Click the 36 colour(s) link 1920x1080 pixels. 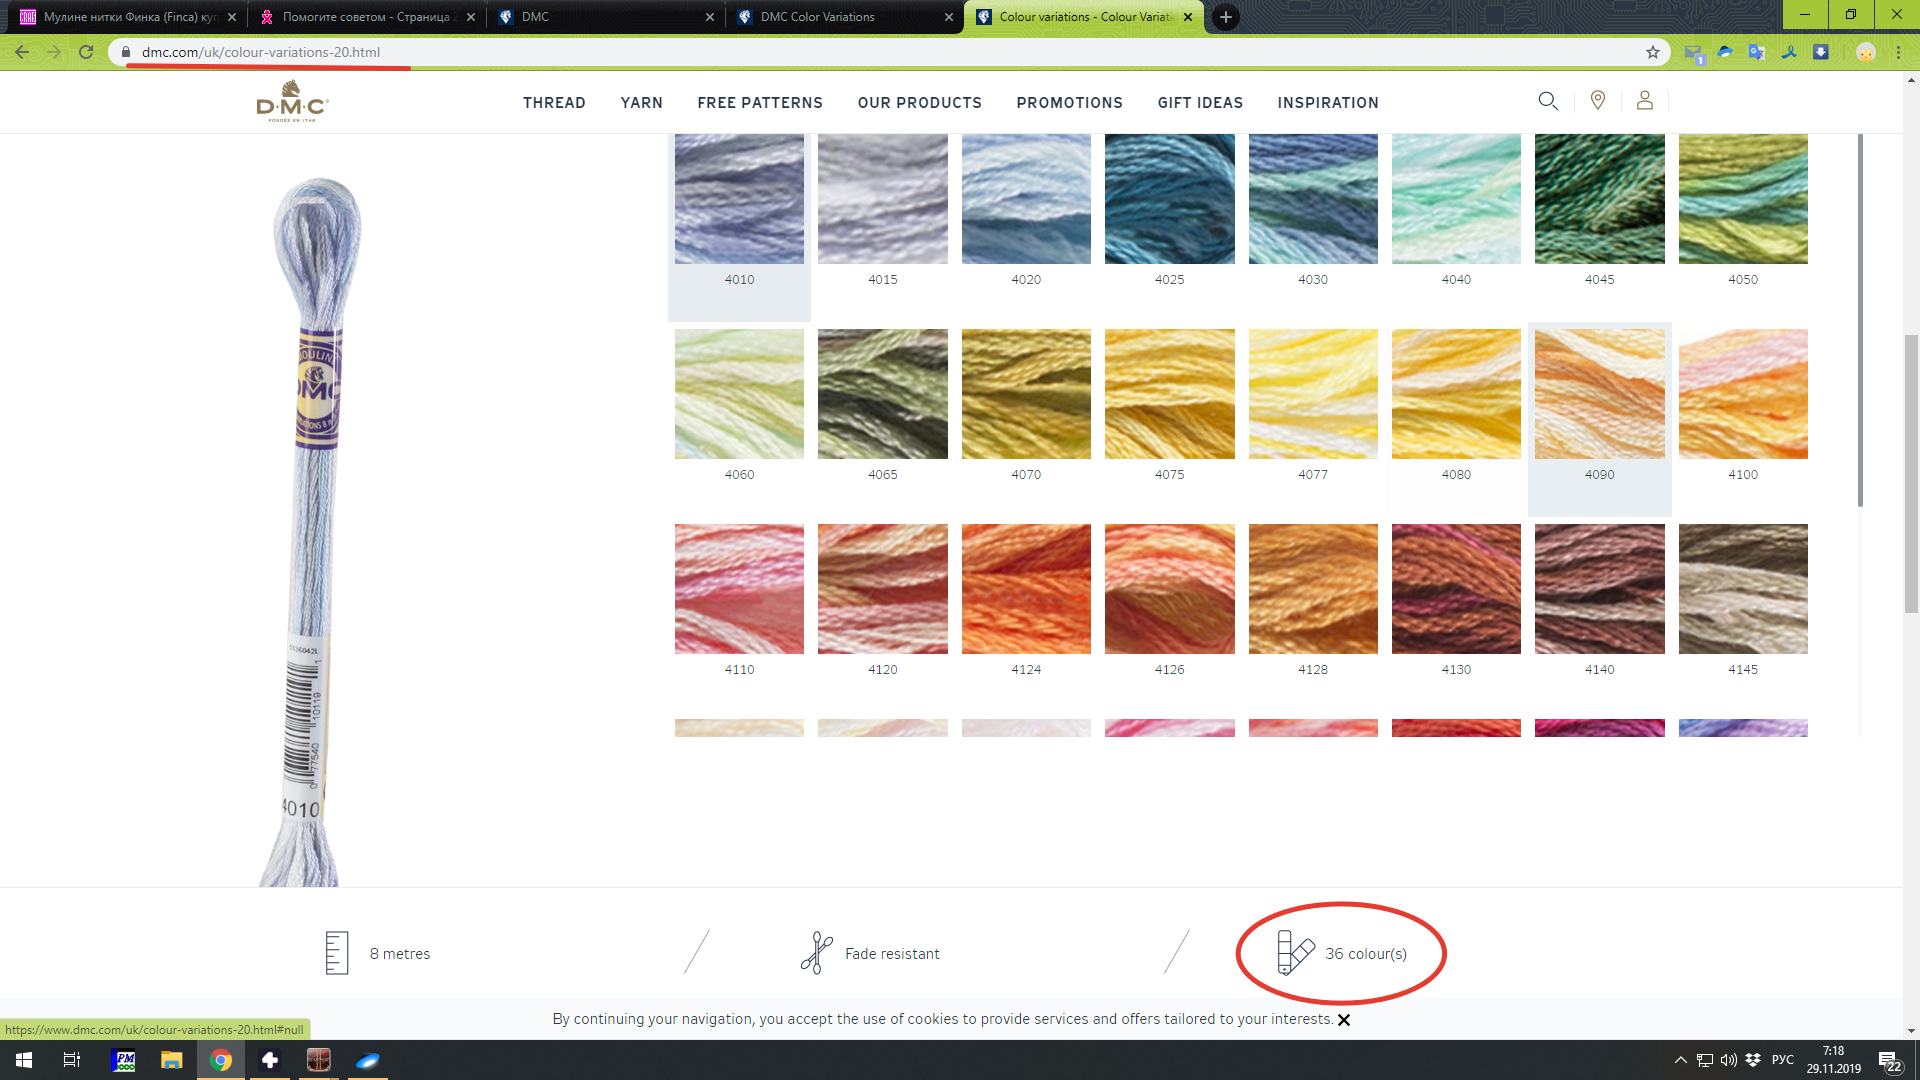(x=1365, y=954)
